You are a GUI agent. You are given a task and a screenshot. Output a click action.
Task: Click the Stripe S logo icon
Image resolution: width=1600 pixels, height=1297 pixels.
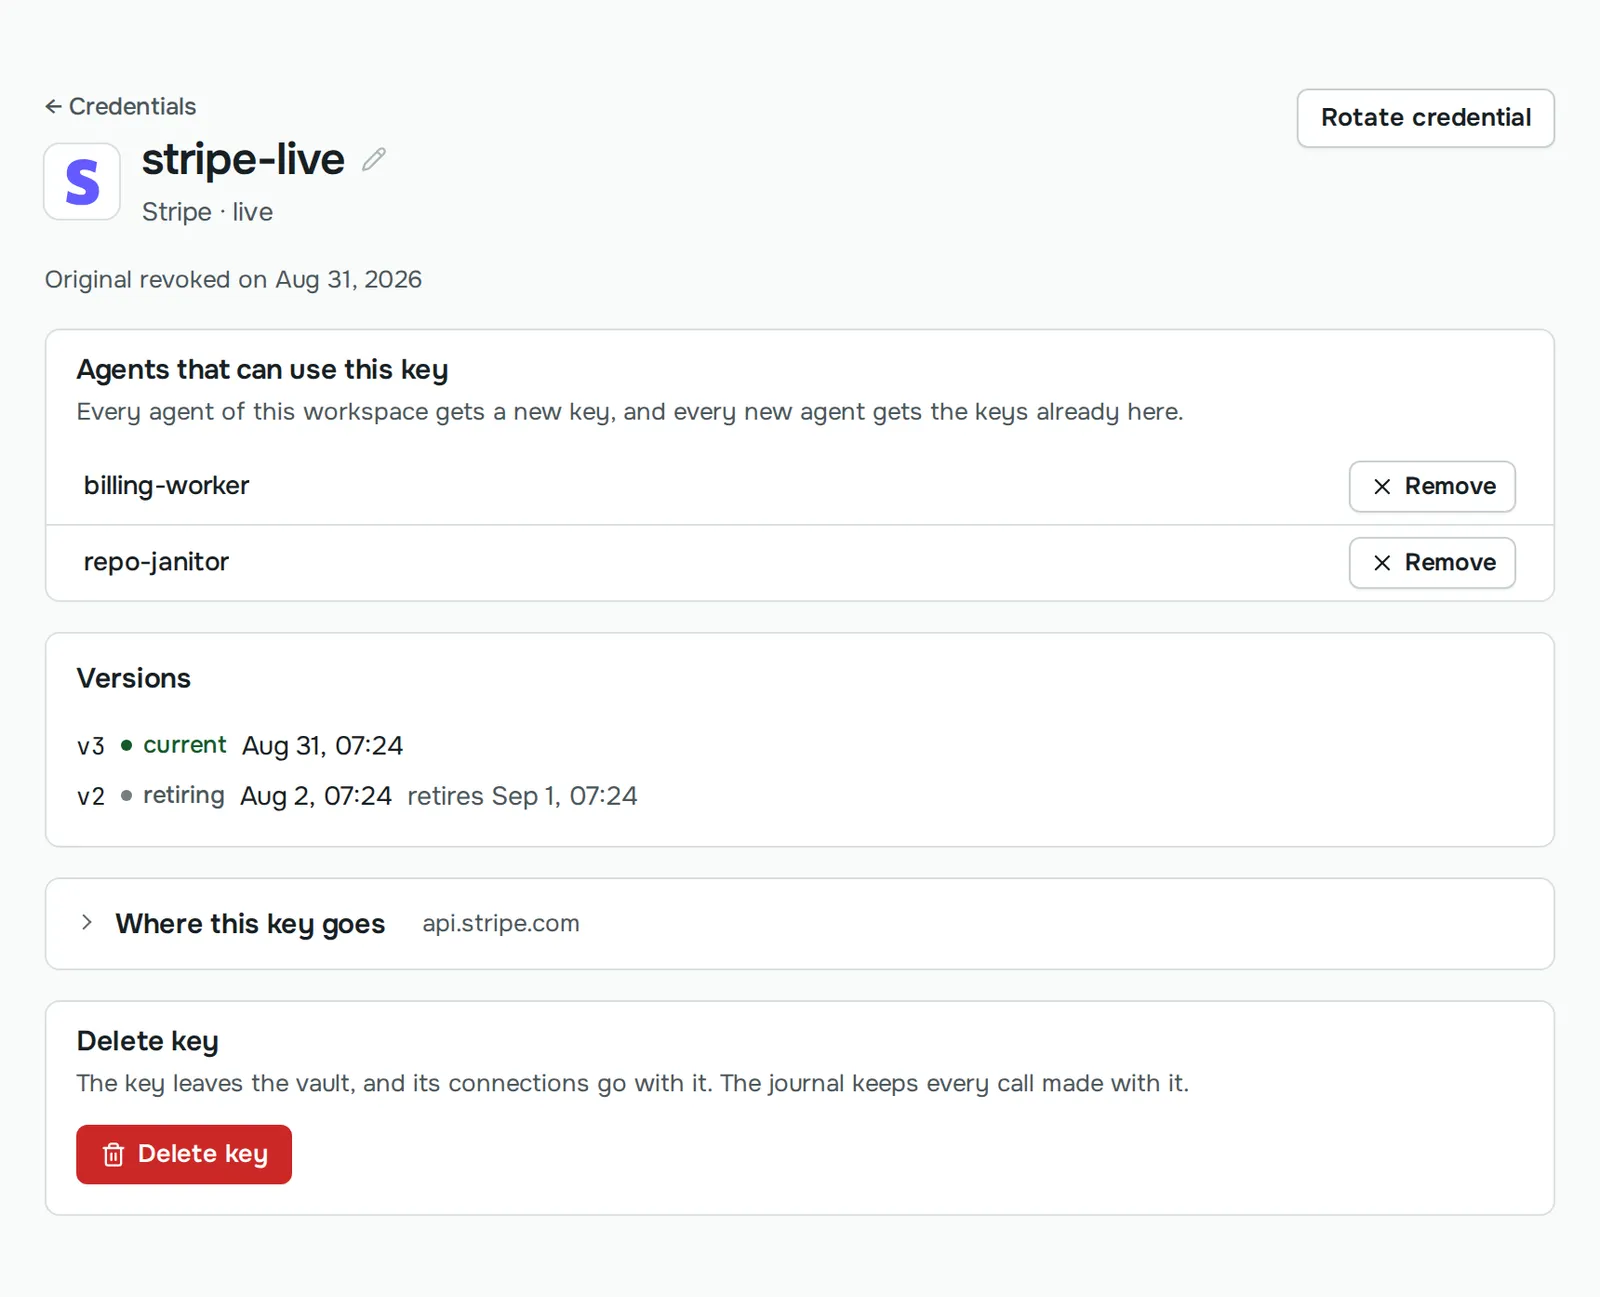[82, 181]
